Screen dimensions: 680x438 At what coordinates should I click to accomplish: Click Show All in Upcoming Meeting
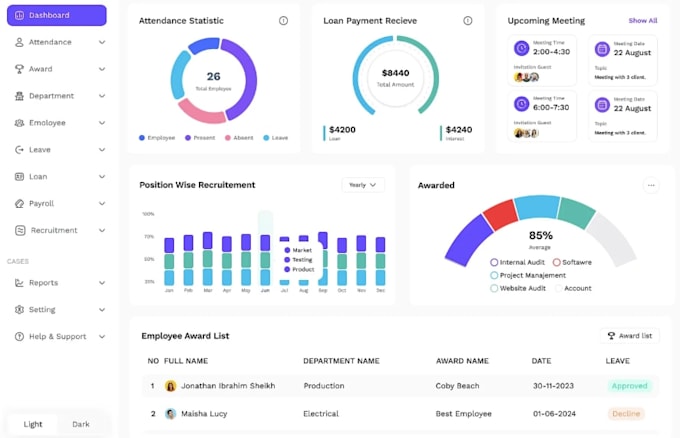(x=643, y=20)
